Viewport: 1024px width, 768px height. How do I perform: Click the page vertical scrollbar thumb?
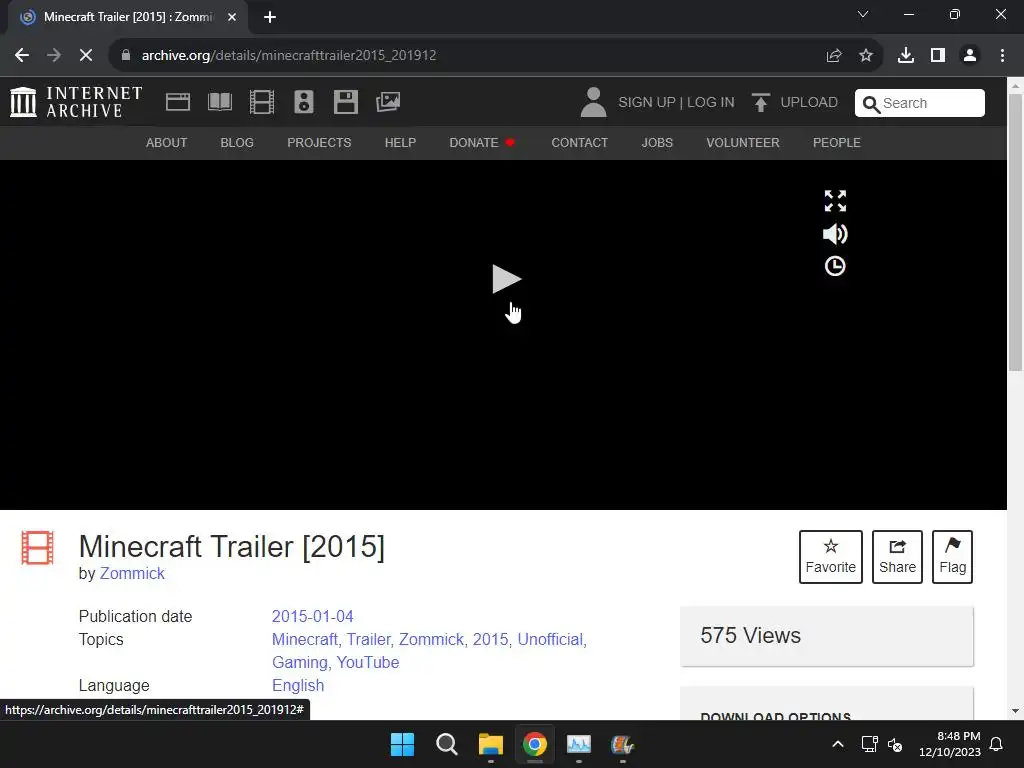click(x=1015, y=232)
